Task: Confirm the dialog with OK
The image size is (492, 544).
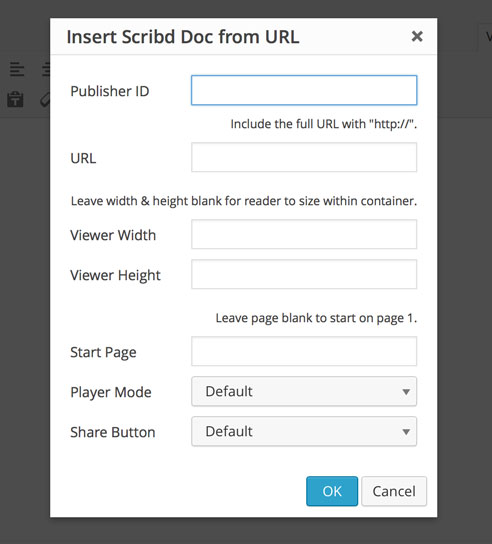Action: click(332, 491)
